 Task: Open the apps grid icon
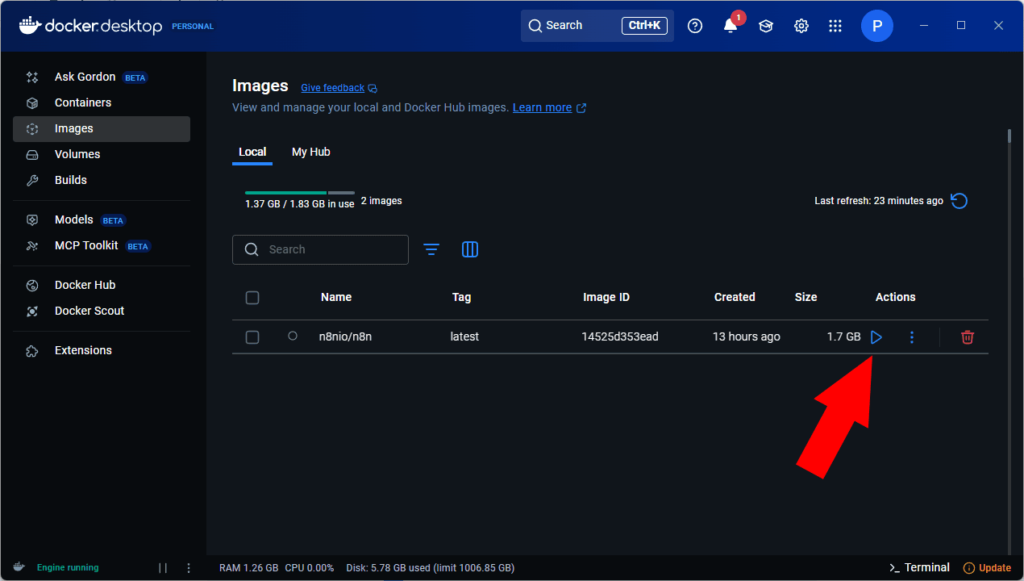pos(835,25)
